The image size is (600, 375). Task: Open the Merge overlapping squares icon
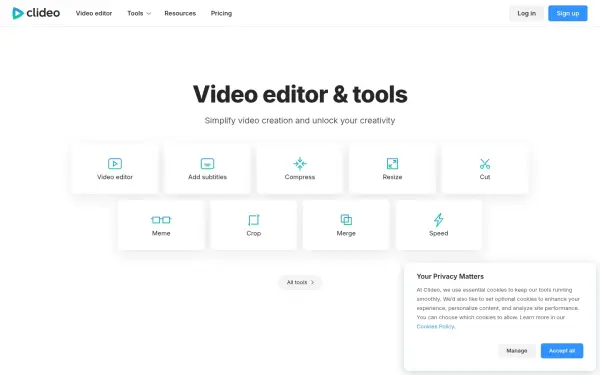pyautogui.click(x=346, y=220)
